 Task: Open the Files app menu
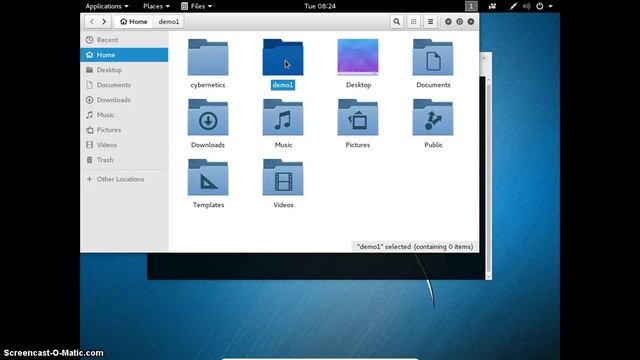pyautogui.click(x=197, y=6)
